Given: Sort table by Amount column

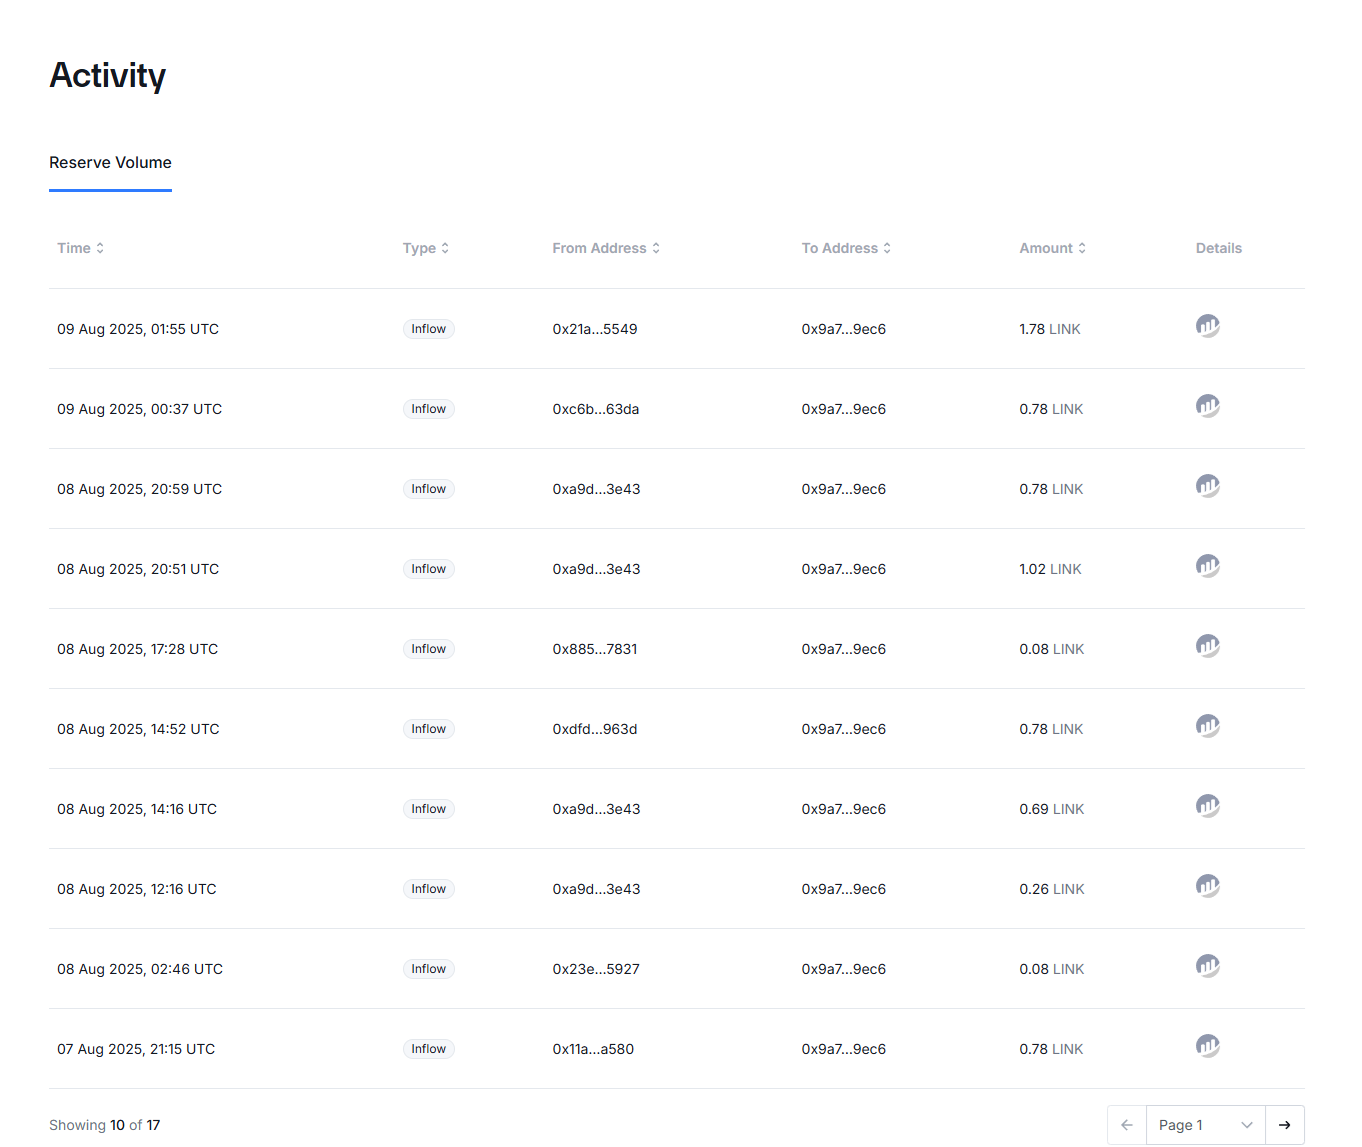Looking at the screenshot, I should point(1052,248).
